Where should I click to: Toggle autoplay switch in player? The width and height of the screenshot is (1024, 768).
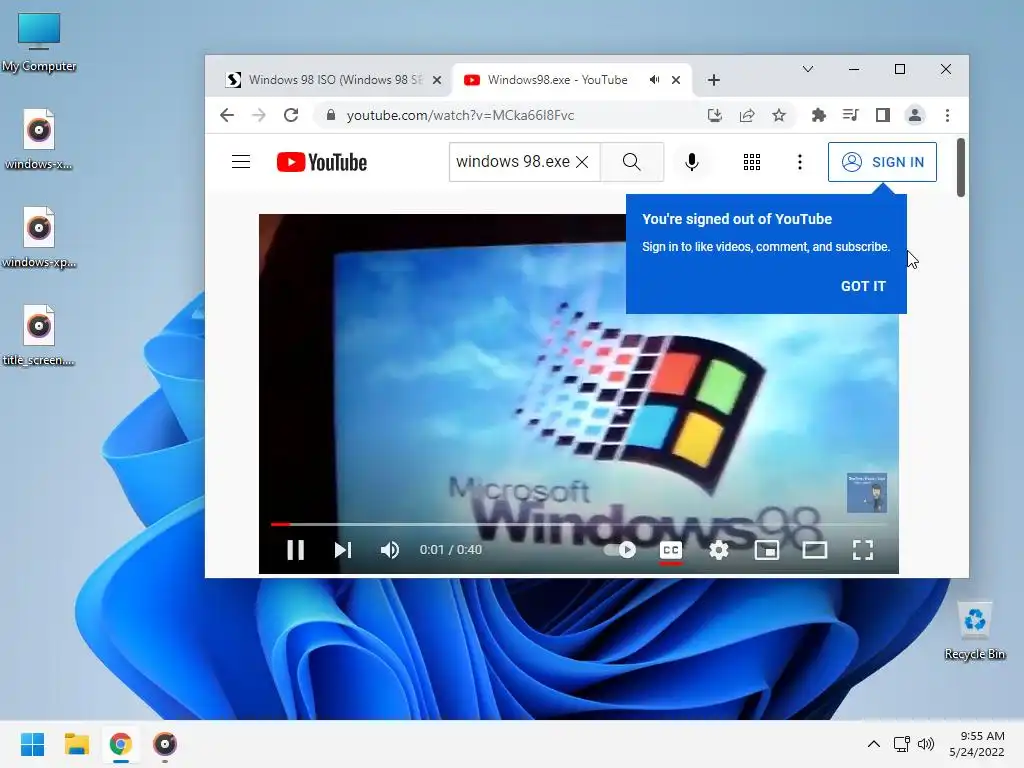620,550
